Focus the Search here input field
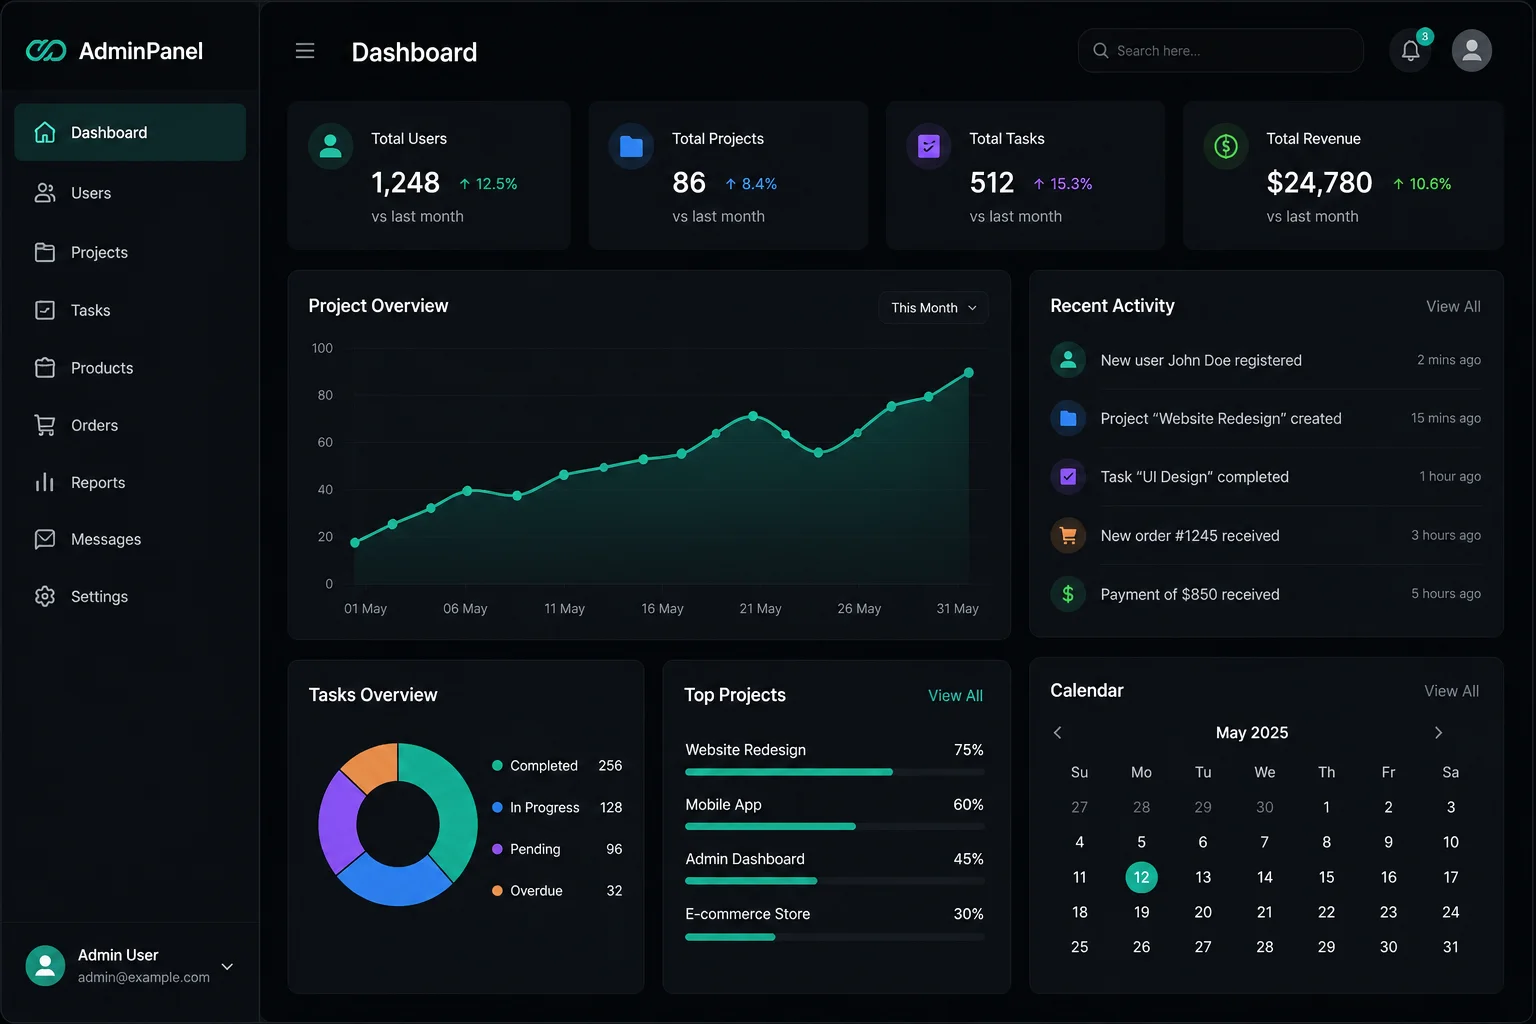Viewport: 1536px width, 1024px height. (x=1221, y=51)
